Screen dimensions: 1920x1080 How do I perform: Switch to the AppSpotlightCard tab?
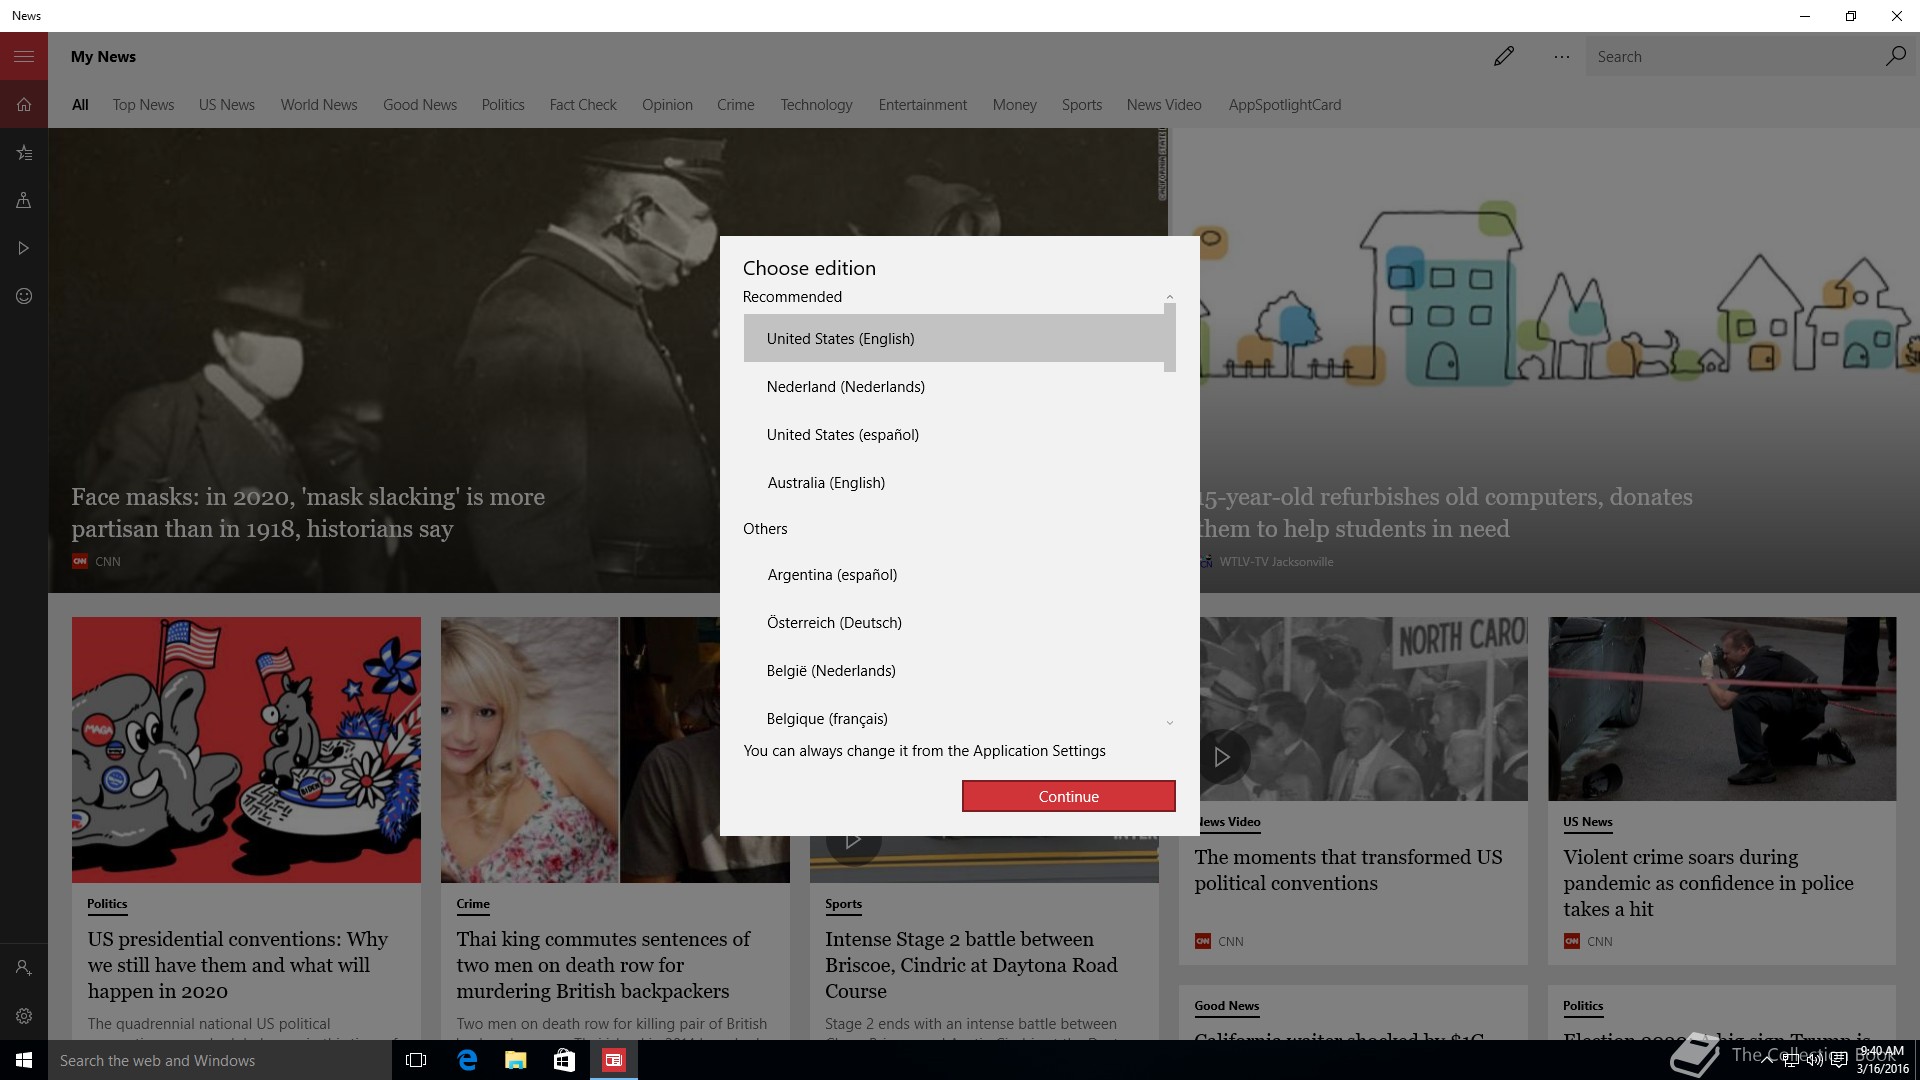coord(1285,105)
